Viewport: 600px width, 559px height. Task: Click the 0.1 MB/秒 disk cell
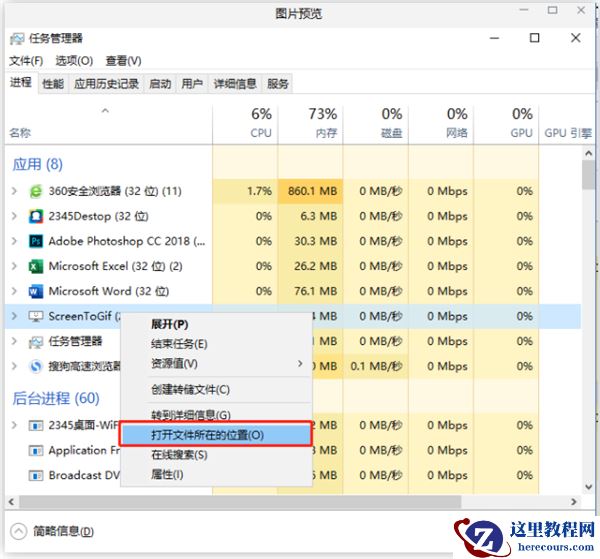[376, 367]
